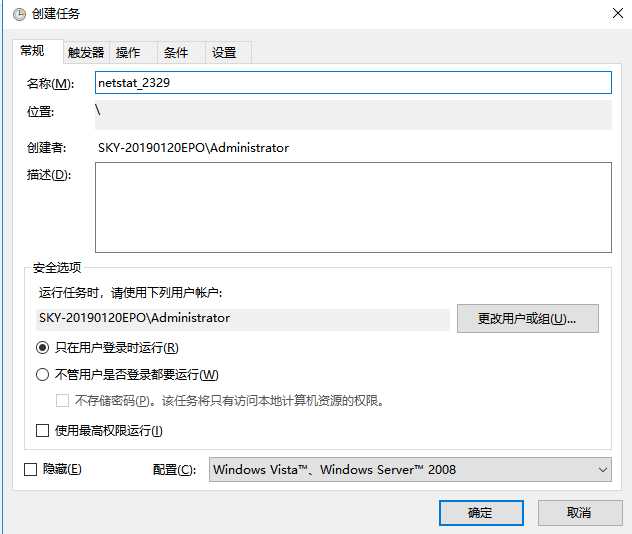Click the 取消 button
632x534 pixels.
click(580, 513)
